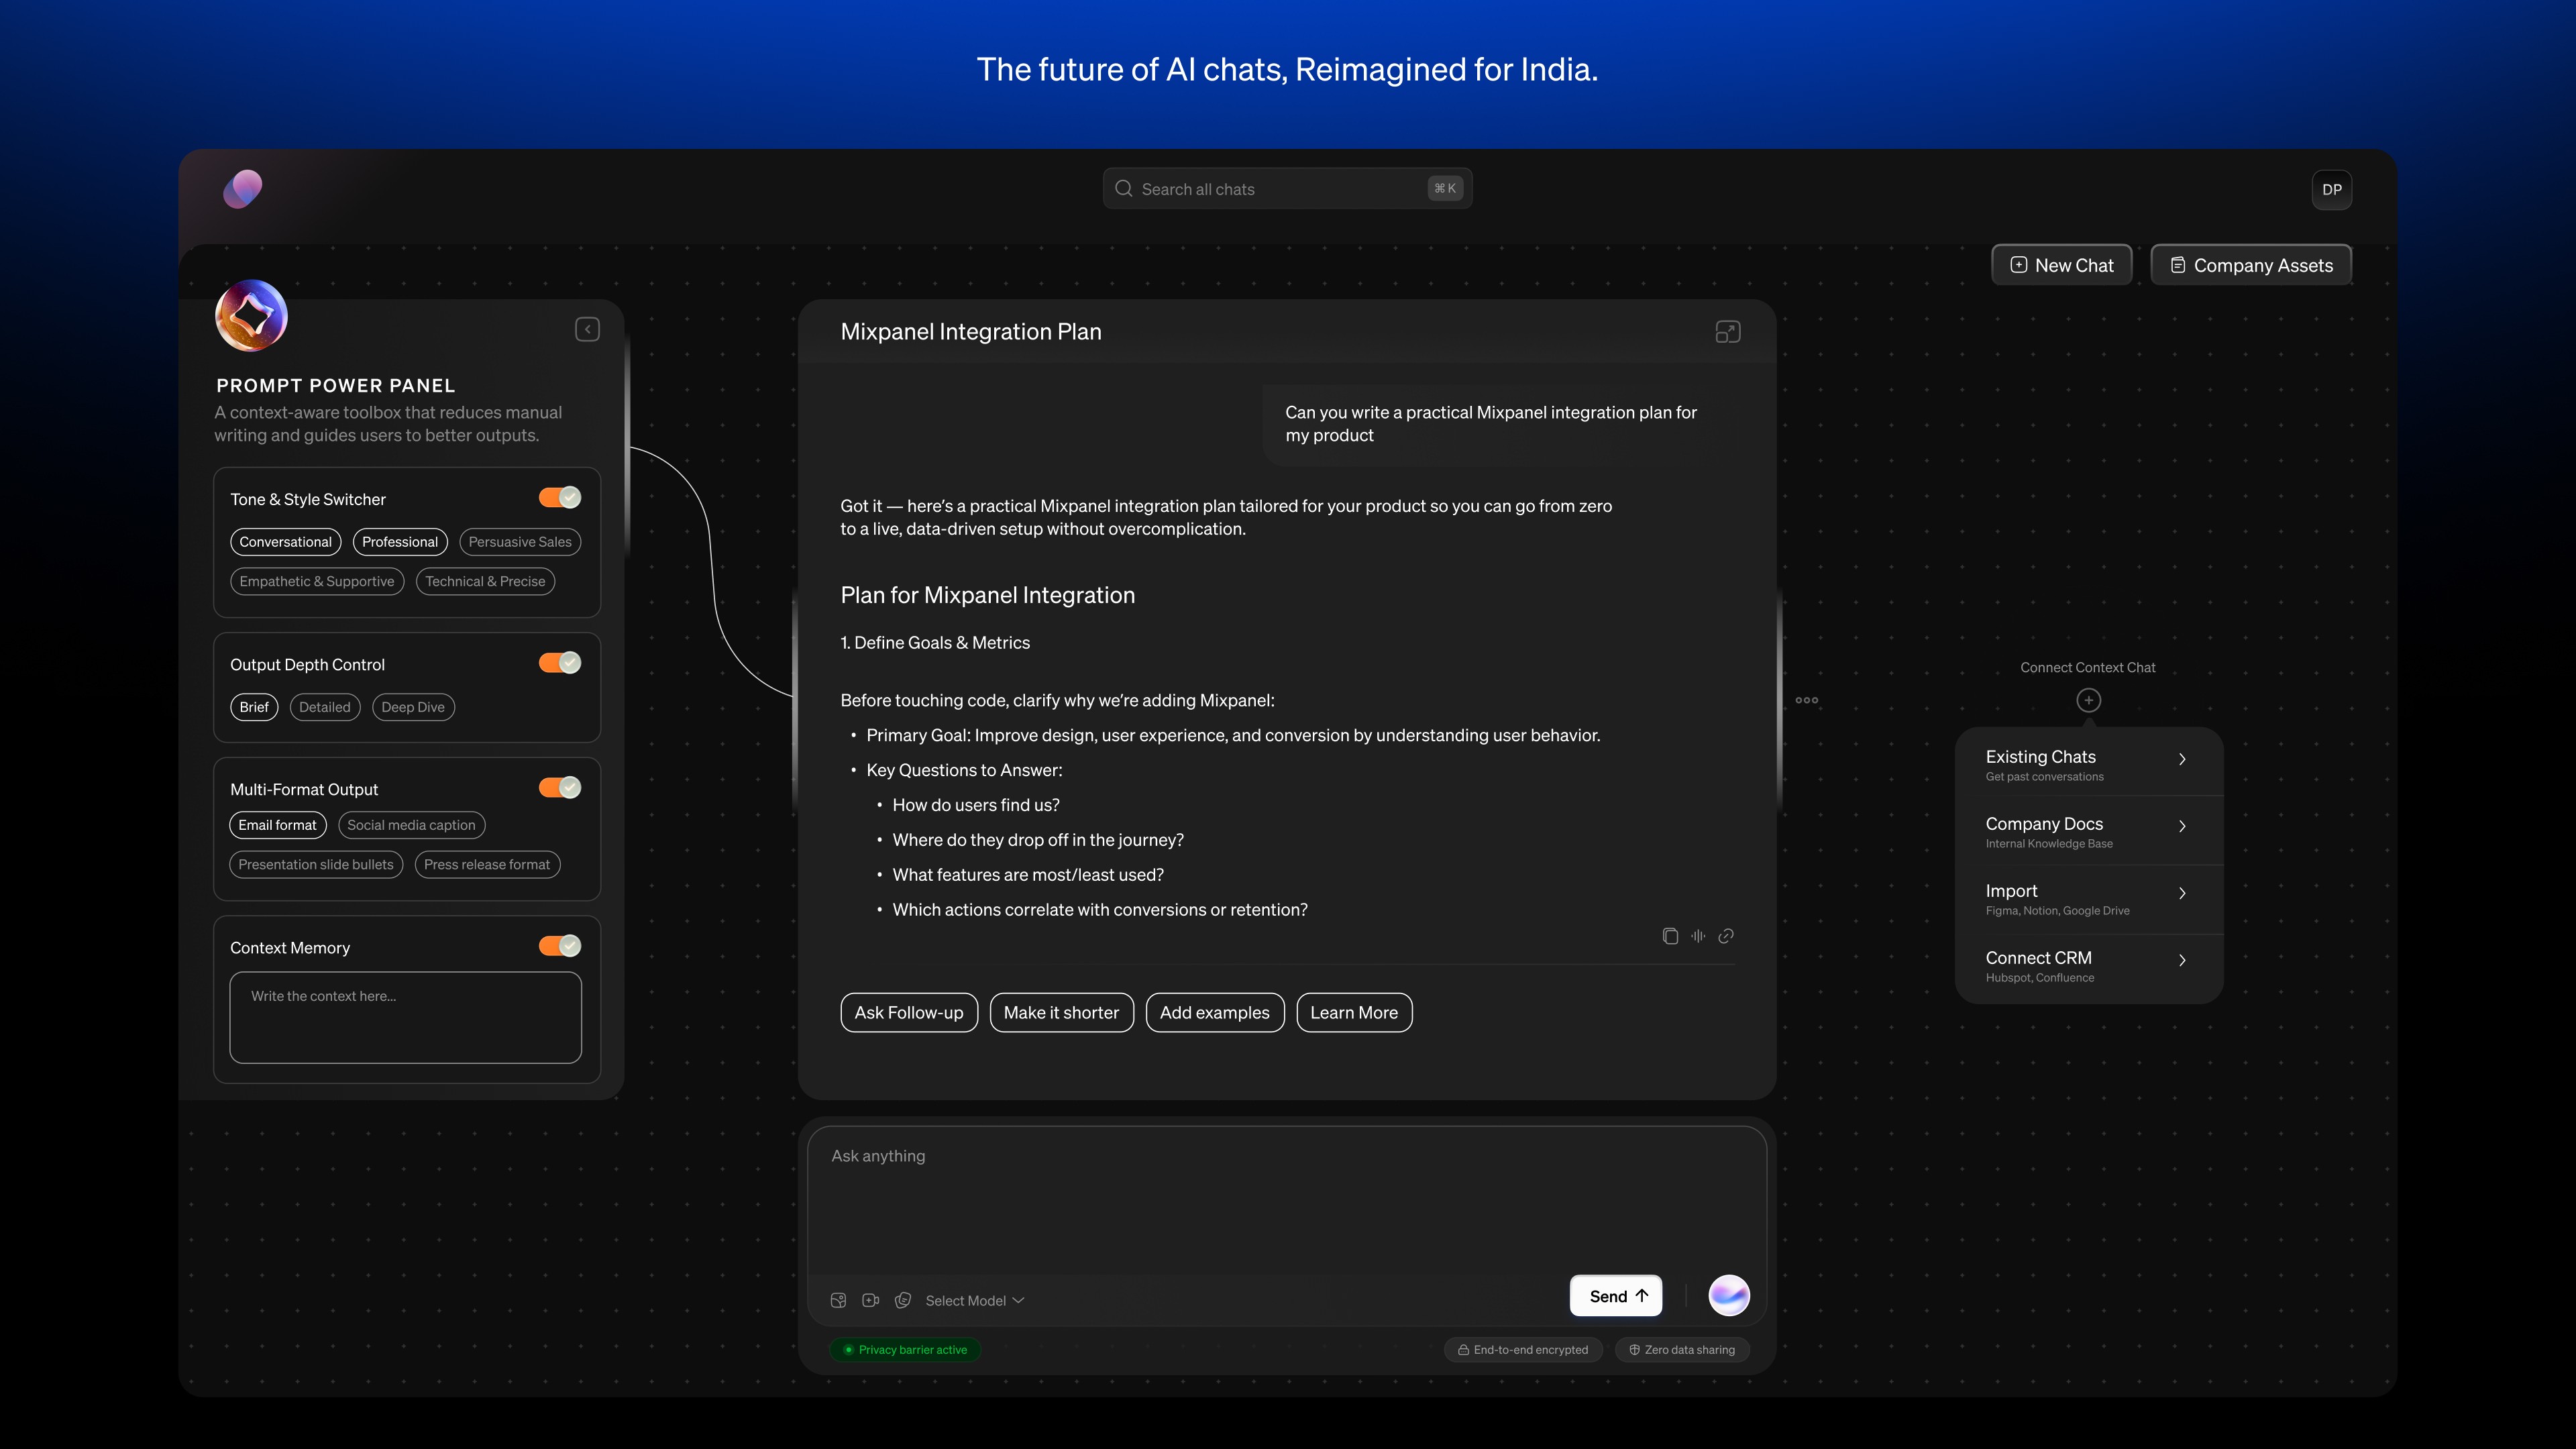Click the image attachment icon in input bar
The width and height of the screenshot is (2576, 1449).
tap(838, 1300)
